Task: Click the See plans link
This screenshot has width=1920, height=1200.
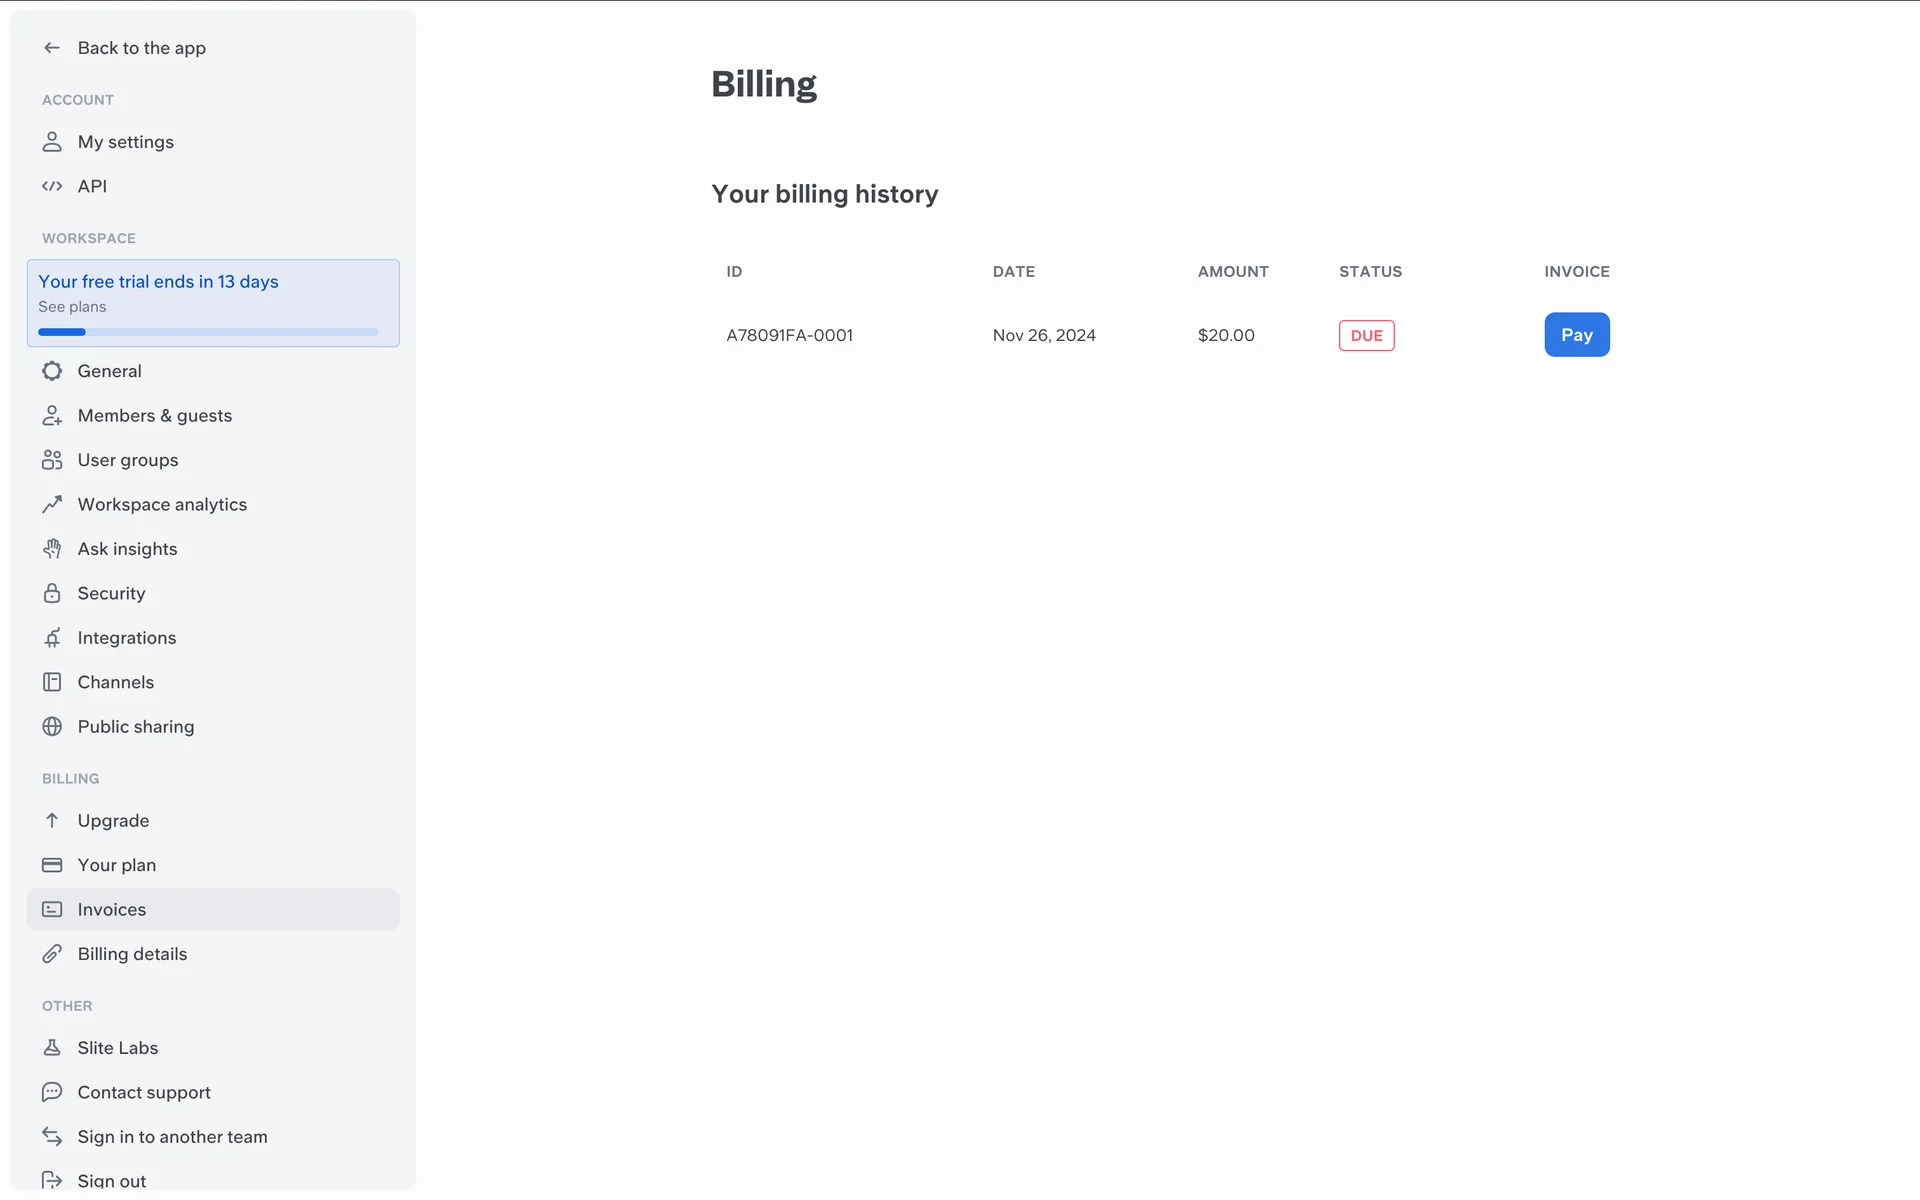Action: [72, 307]
